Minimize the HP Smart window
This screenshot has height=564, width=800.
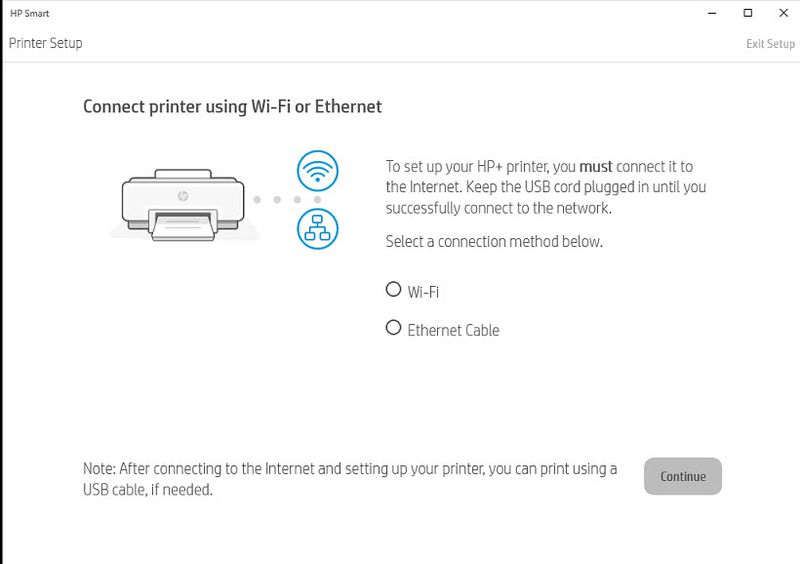pos(712,14)
